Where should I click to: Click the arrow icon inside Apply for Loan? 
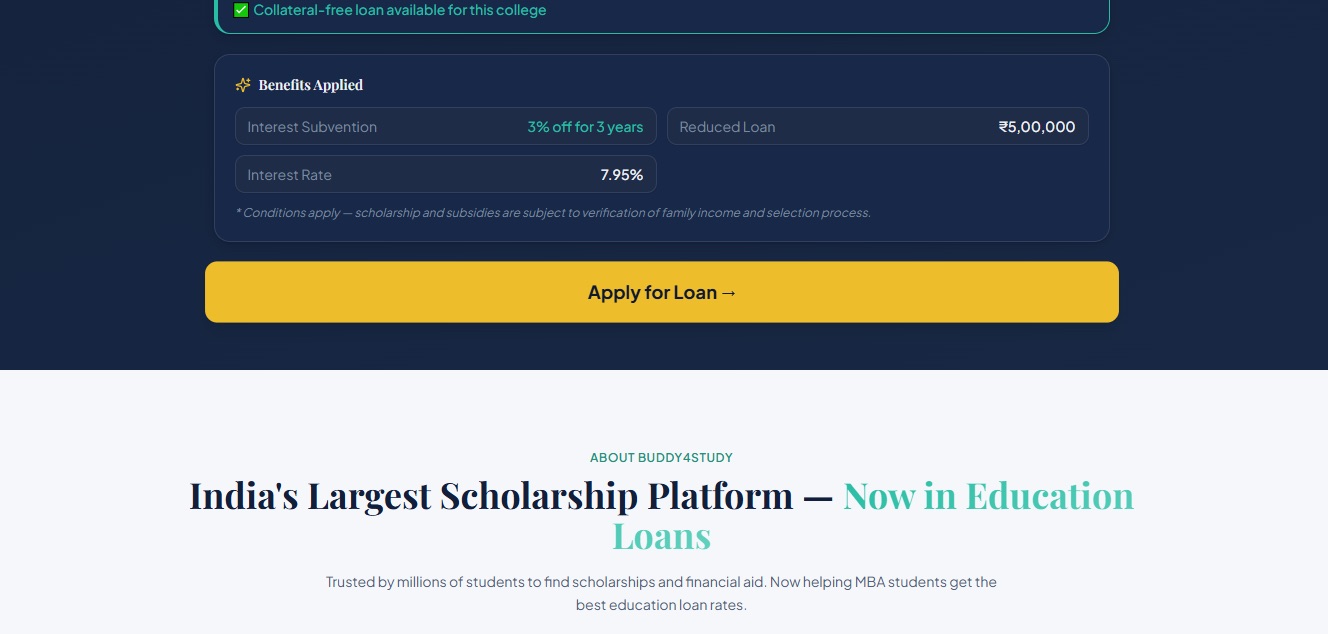(729, 292)
